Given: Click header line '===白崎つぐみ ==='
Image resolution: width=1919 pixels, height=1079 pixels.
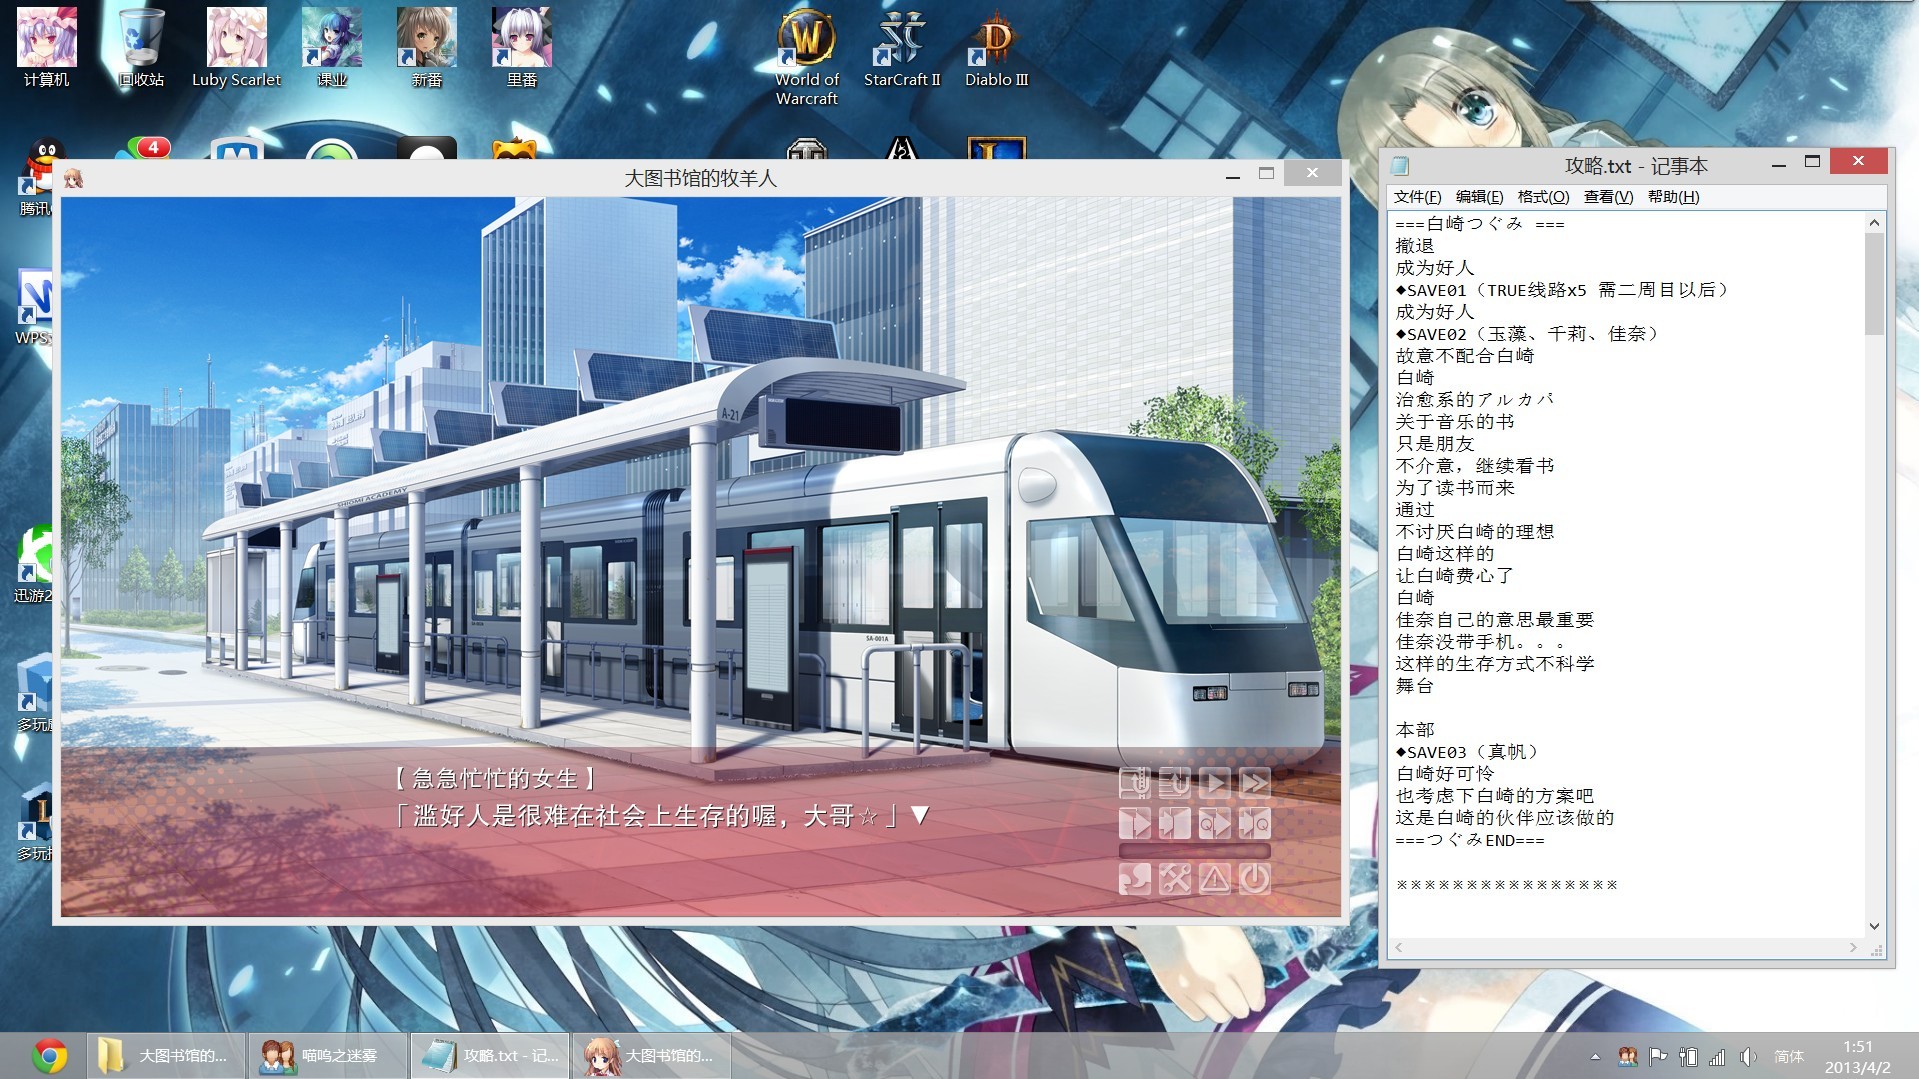Looking at the screenshot, I should (1480, 224).
